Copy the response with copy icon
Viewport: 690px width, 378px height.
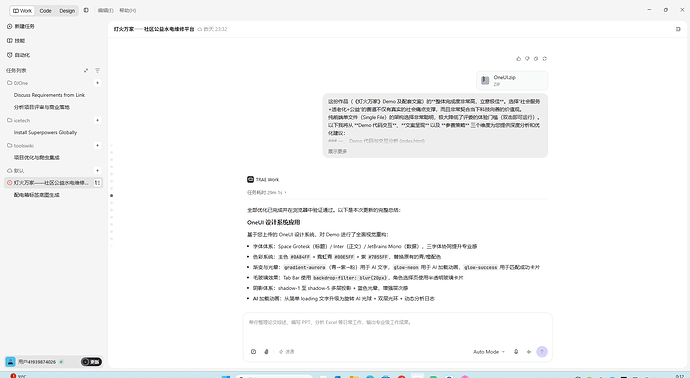coord(536,59)
